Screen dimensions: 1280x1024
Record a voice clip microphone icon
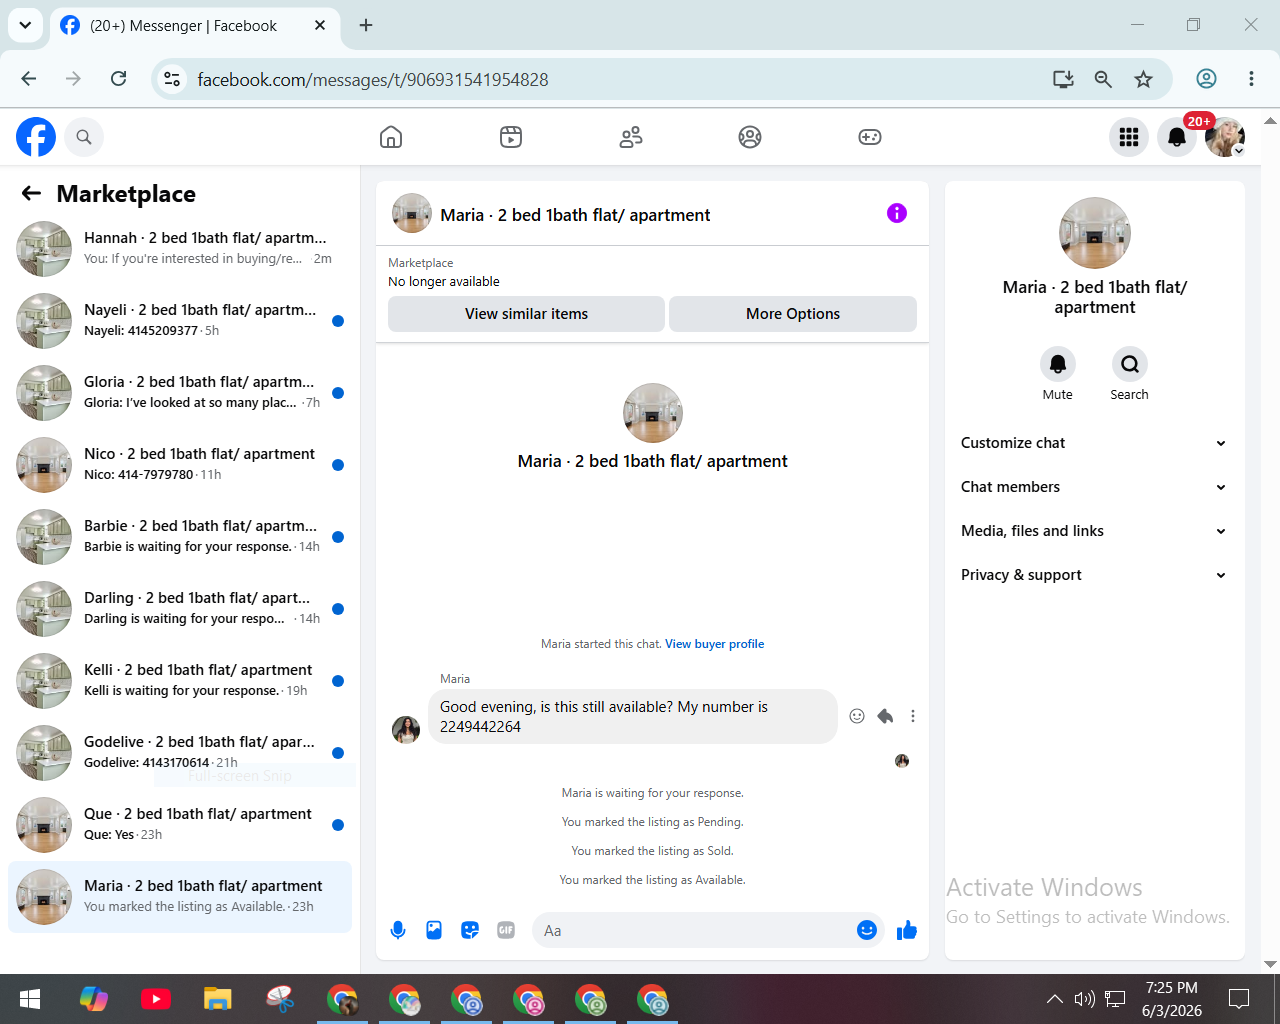(x=398, y=931)
